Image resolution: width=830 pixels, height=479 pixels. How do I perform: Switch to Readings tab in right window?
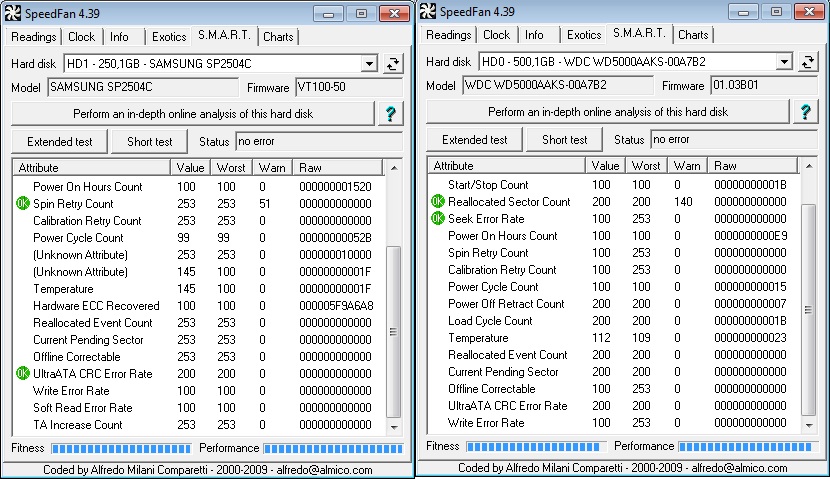click(448, 35)
